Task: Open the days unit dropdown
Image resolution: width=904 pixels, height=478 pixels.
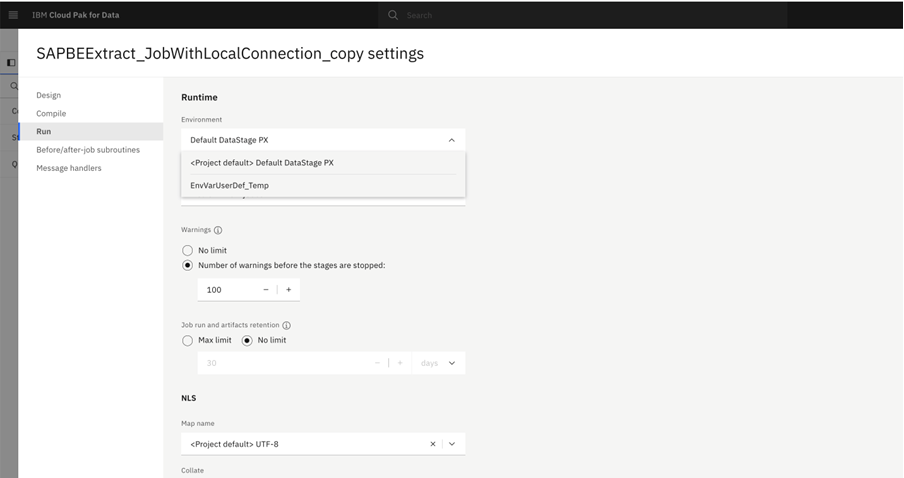Action: coord(438,363)
